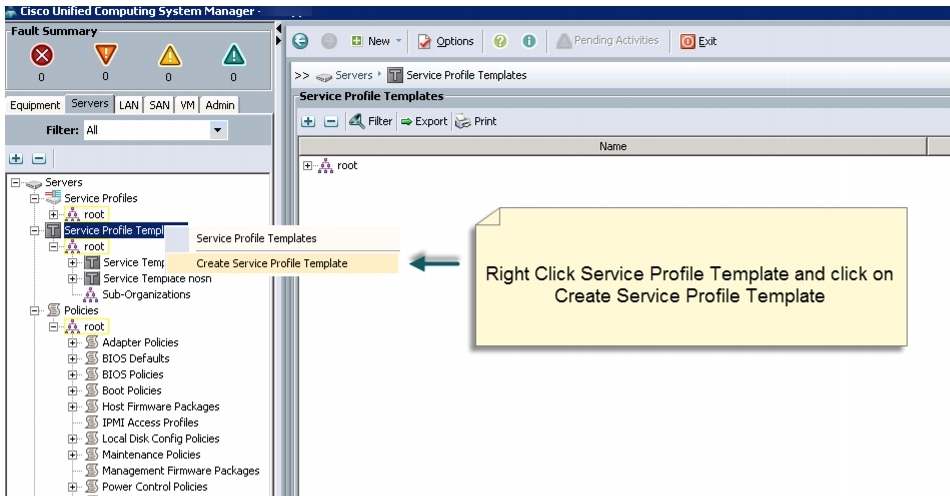Click the greyed forward navigation button

click(329, 41)
